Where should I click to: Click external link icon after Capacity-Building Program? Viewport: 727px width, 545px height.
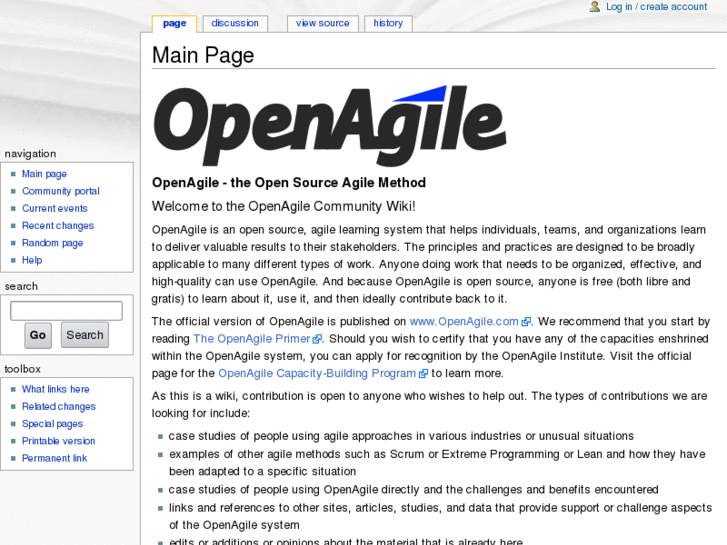point(423,373)
